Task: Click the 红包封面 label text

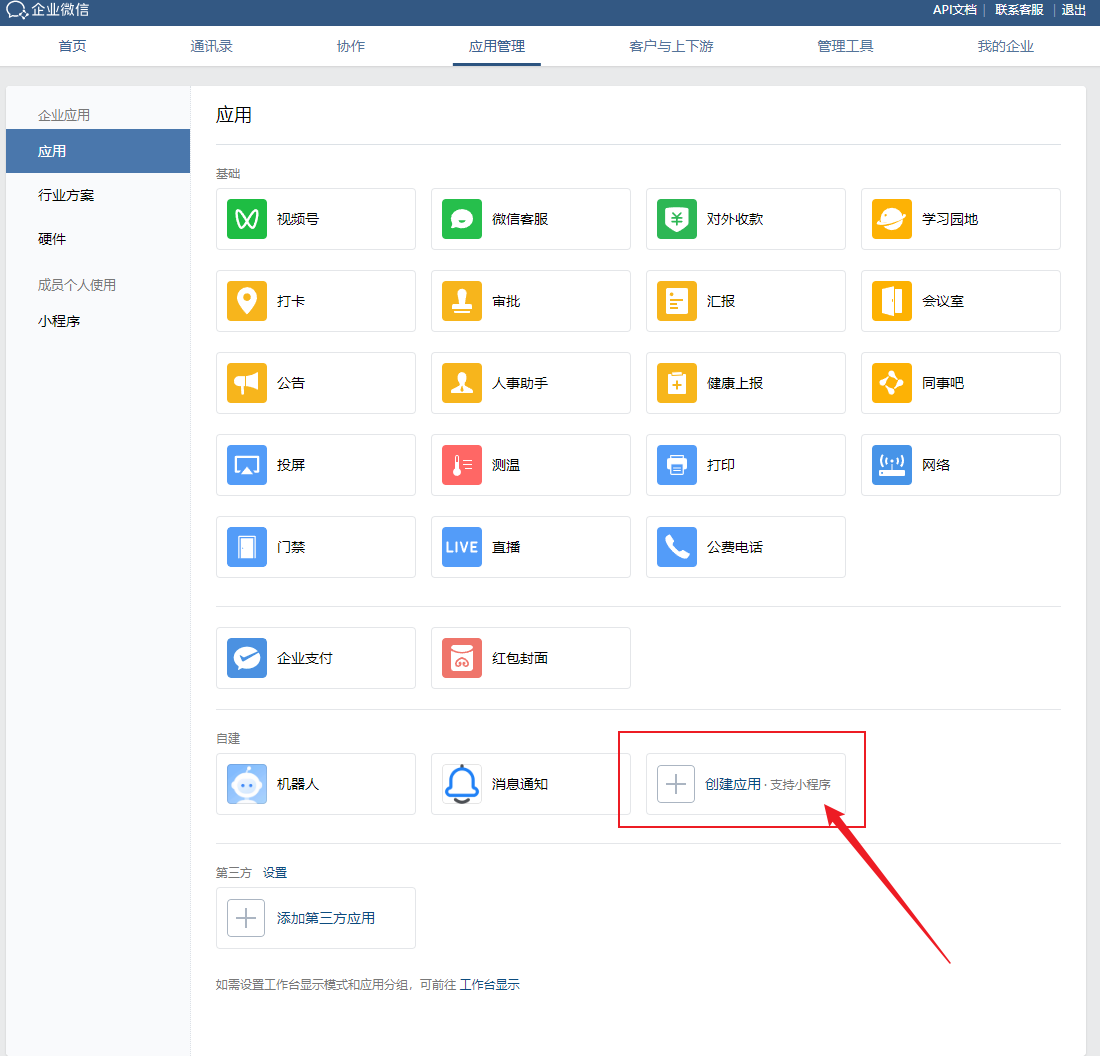Action: (520, 658)
